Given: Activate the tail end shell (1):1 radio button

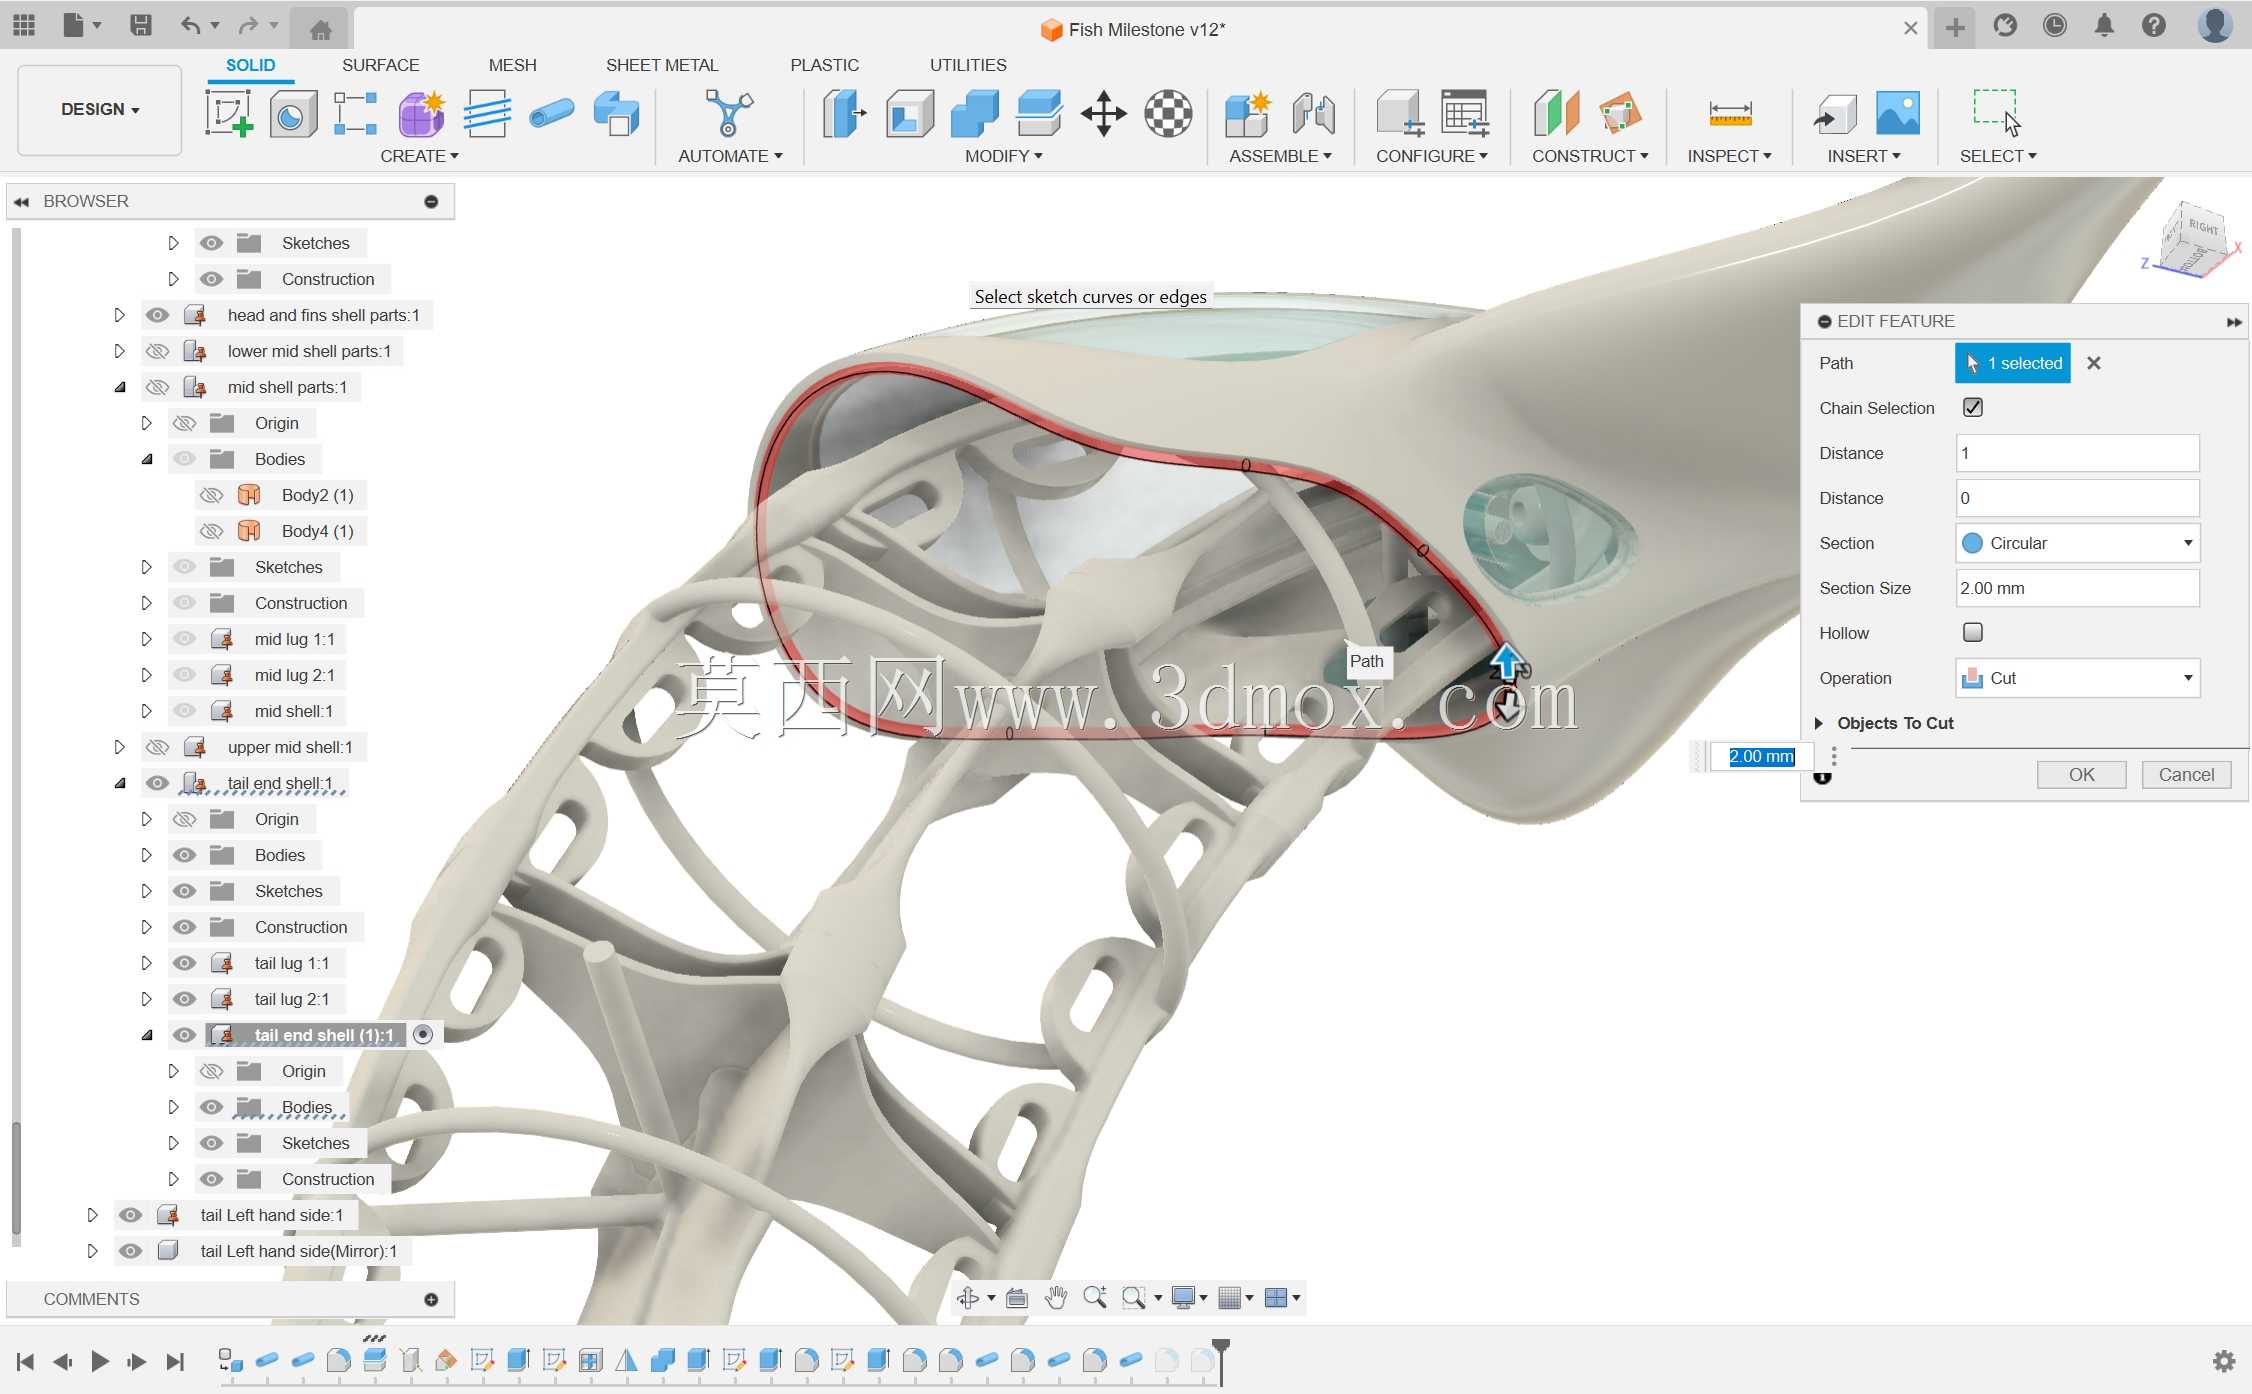Looking at the screenshot, I should (x=423, y=1035).
